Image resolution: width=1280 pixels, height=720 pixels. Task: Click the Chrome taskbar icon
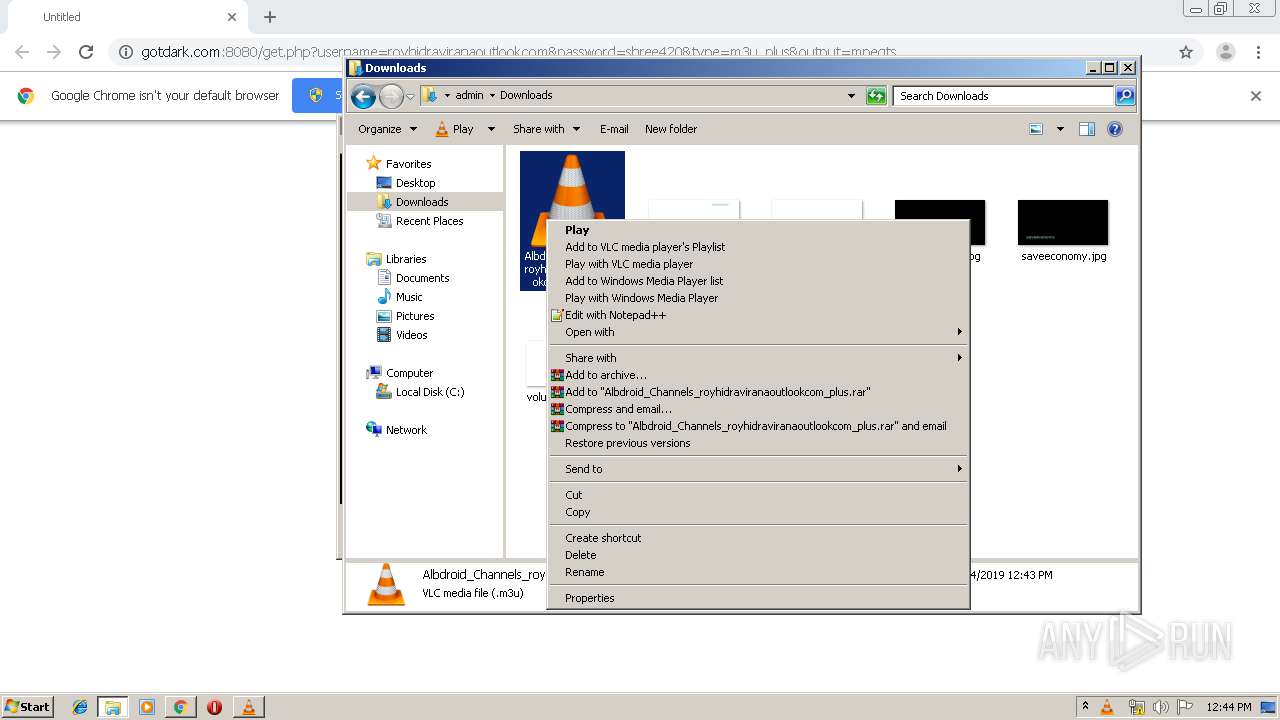point(181,707)
